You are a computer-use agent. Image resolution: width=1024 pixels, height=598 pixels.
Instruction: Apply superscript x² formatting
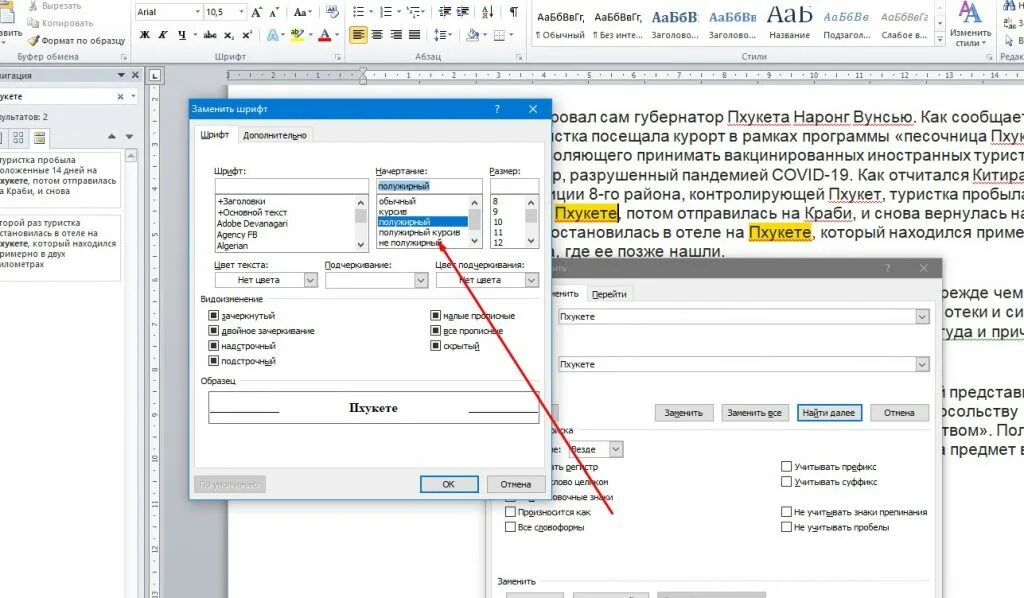coord(247,35)
